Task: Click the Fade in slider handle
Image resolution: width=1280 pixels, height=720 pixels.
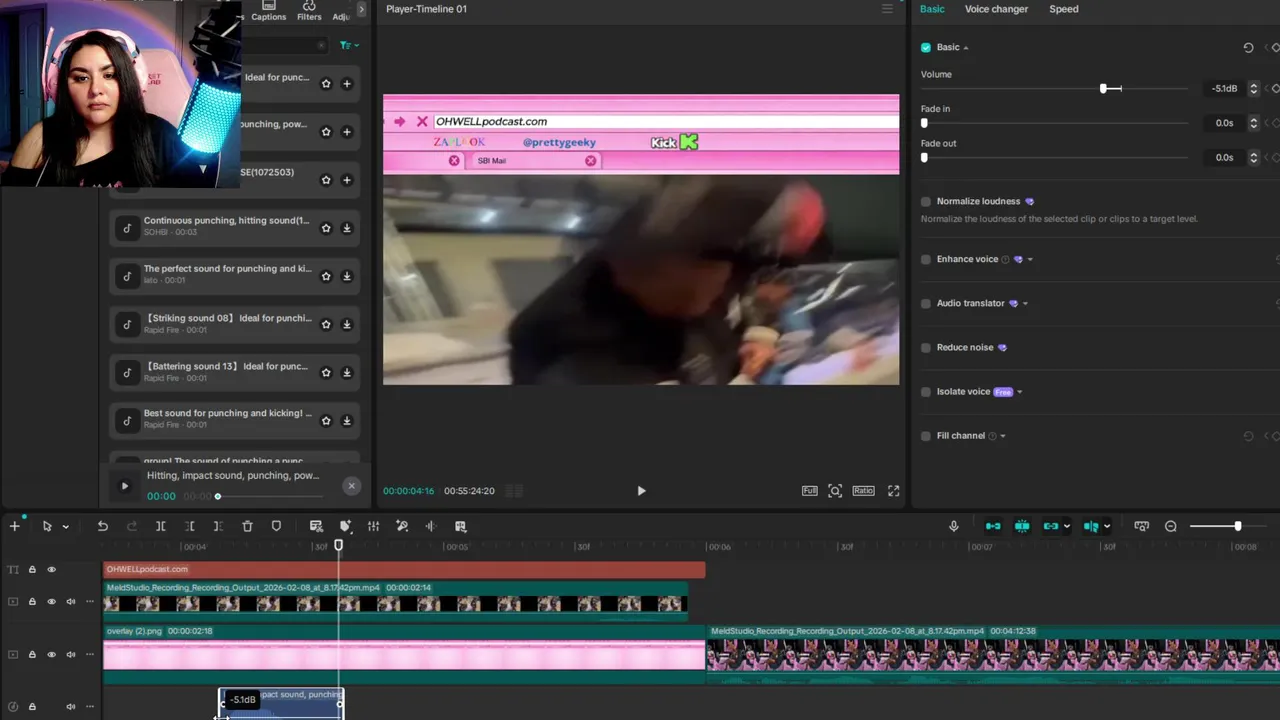Action: 924,123
